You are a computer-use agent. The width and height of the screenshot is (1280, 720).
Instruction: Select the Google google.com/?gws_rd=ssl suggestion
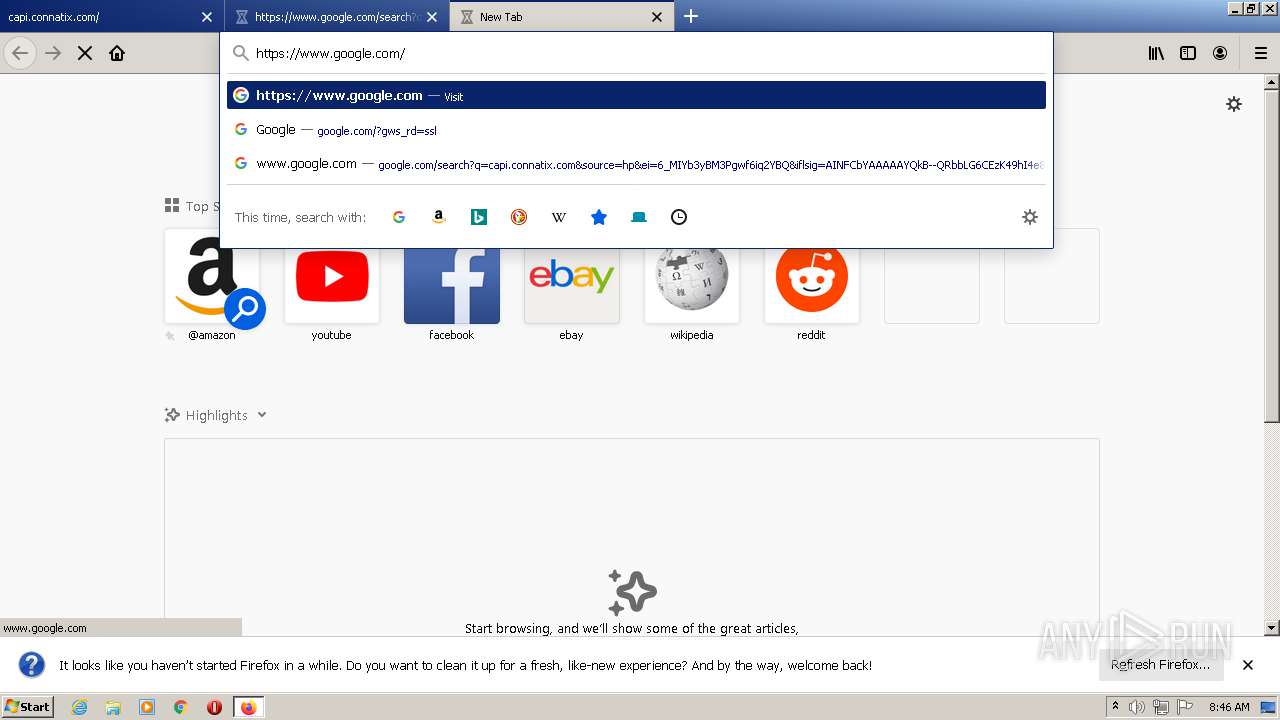636,130
